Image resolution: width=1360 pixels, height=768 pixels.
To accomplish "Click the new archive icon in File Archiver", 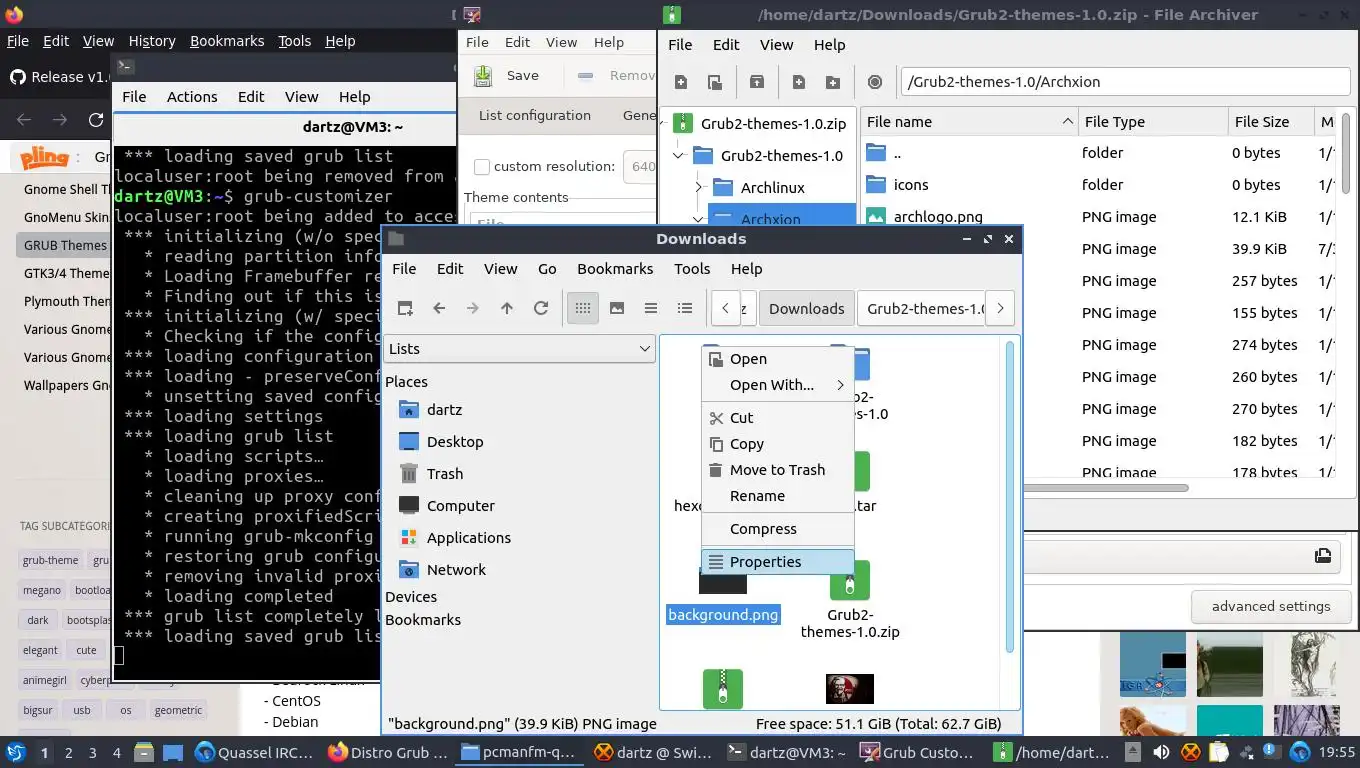I will (x=681, y=82).
